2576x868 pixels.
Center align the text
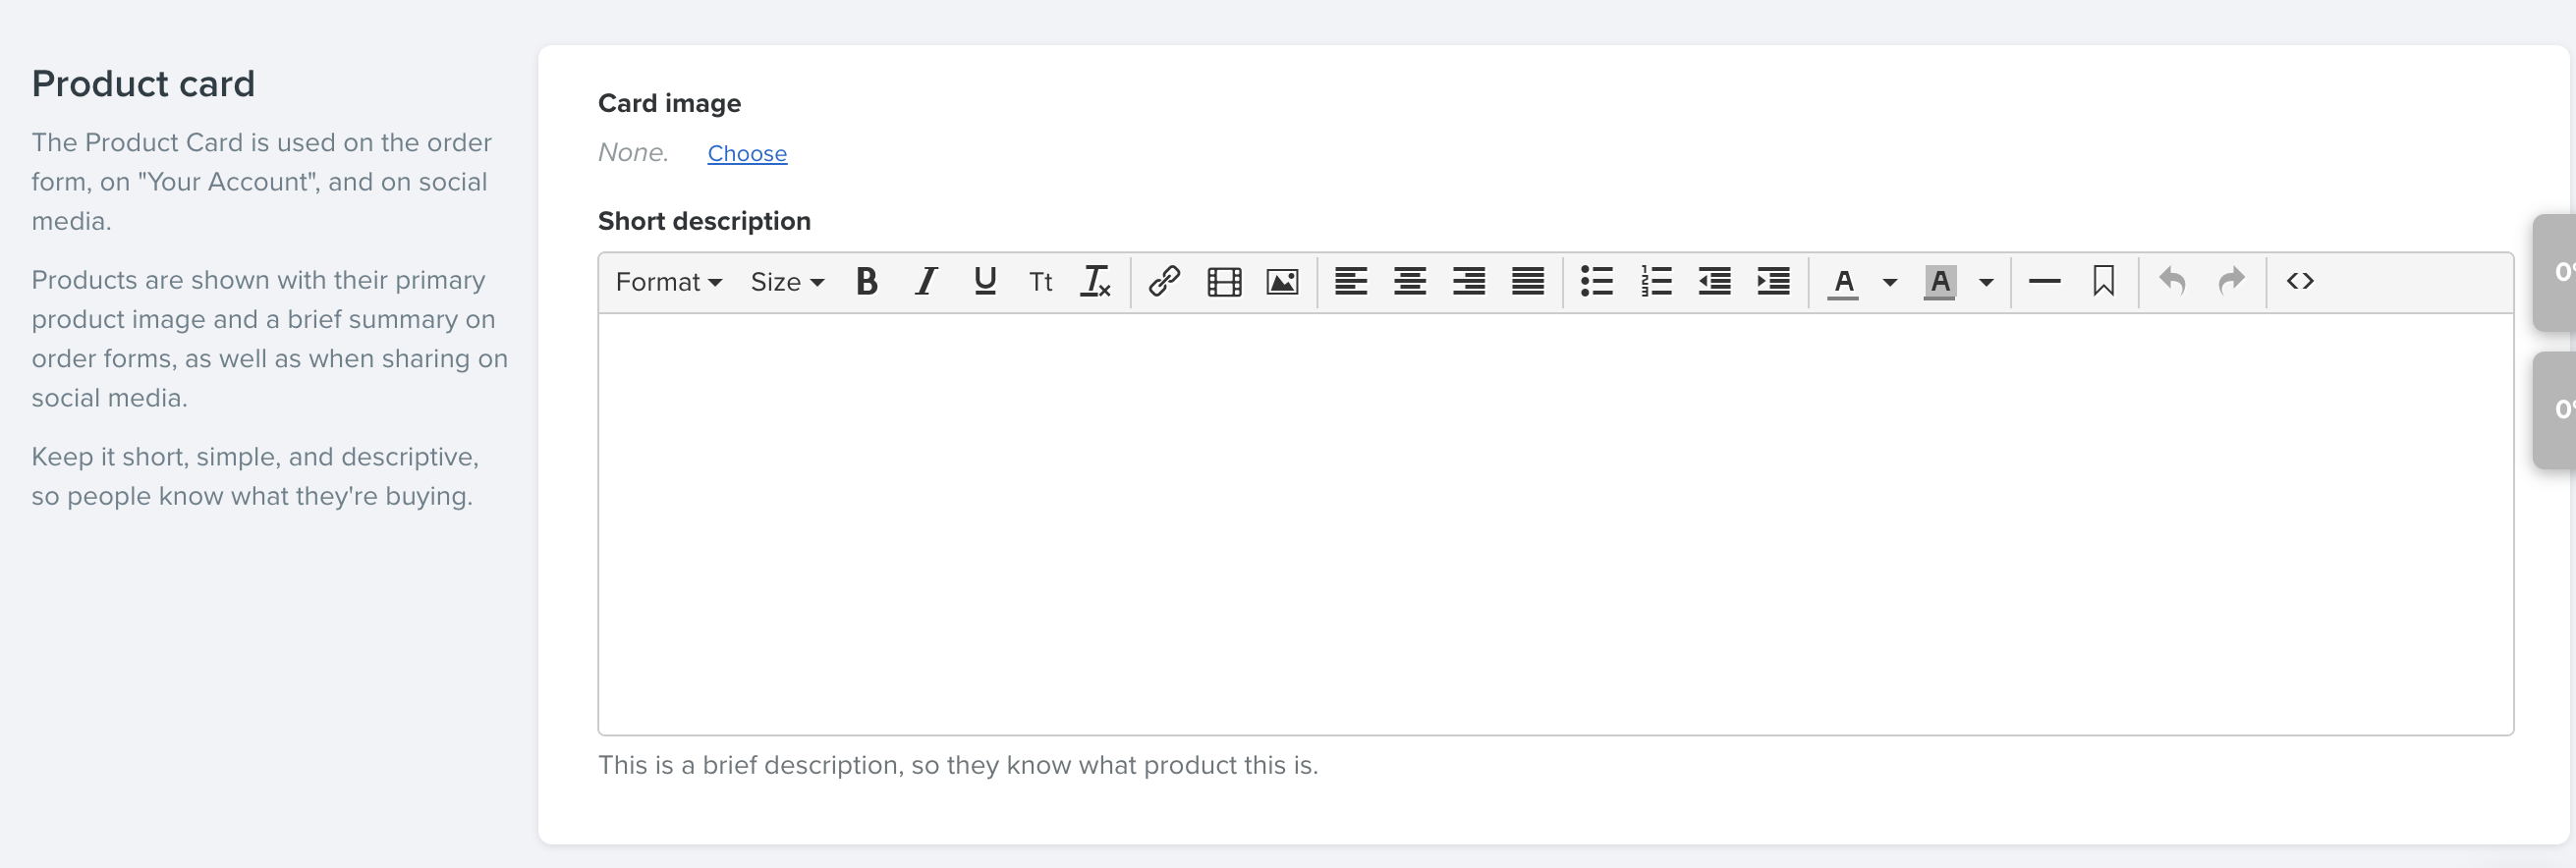click(x=1410, y=282)
